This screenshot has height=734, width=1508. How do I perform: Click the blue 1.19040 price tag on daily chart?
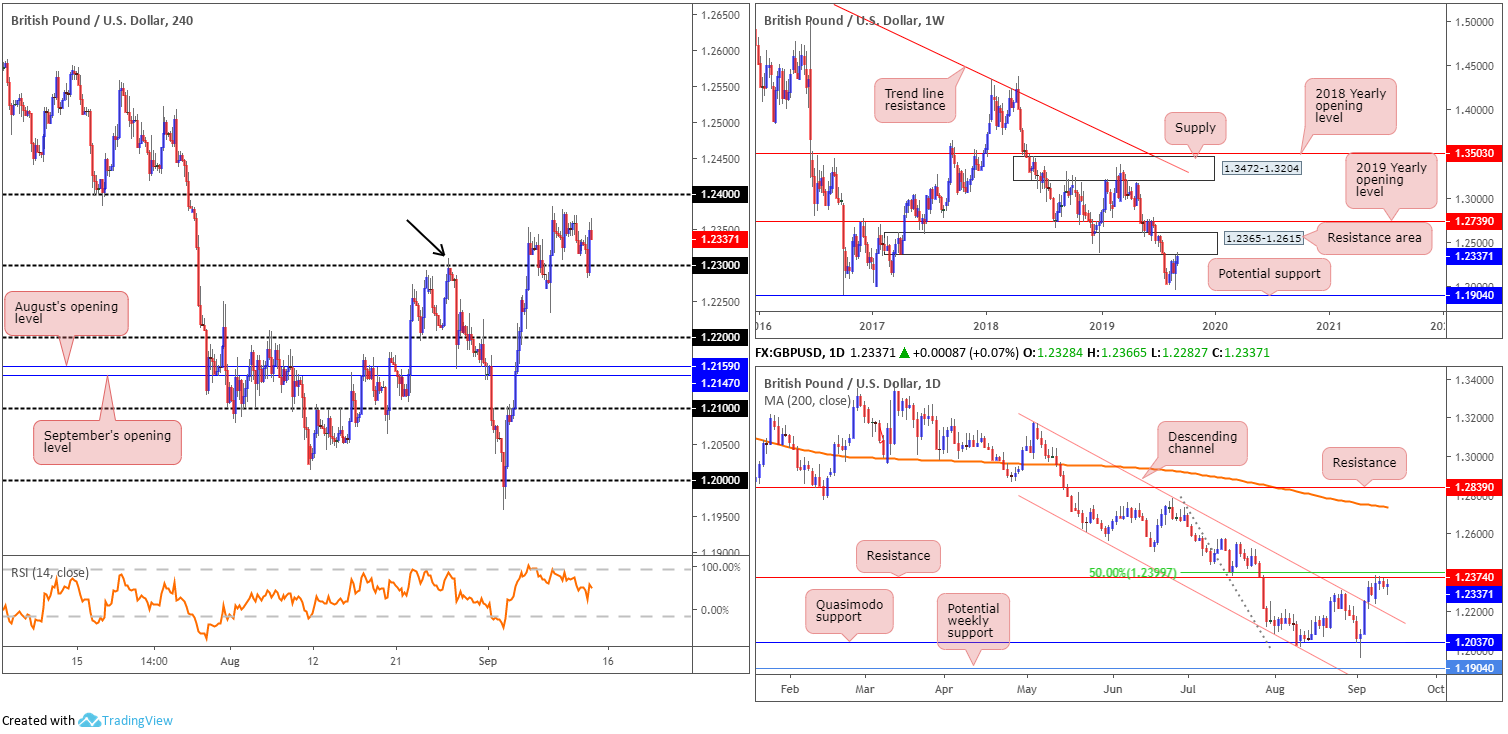pos(1475,669)
